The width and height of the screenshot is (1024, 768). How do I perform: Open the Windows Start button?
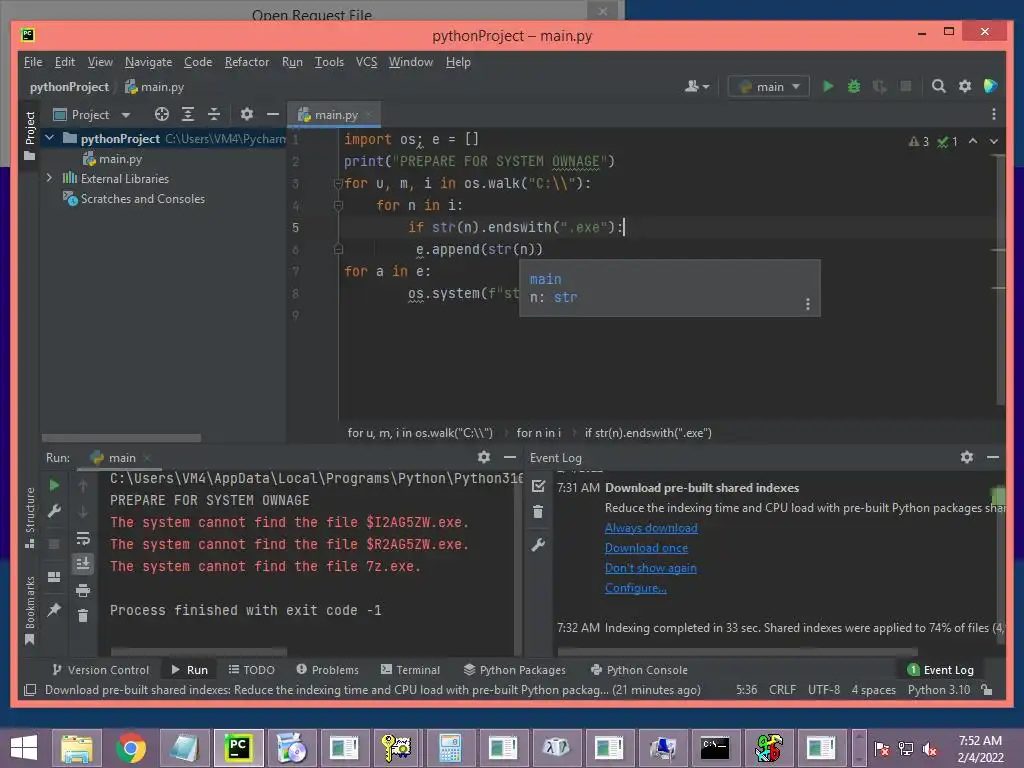point(24,748)
